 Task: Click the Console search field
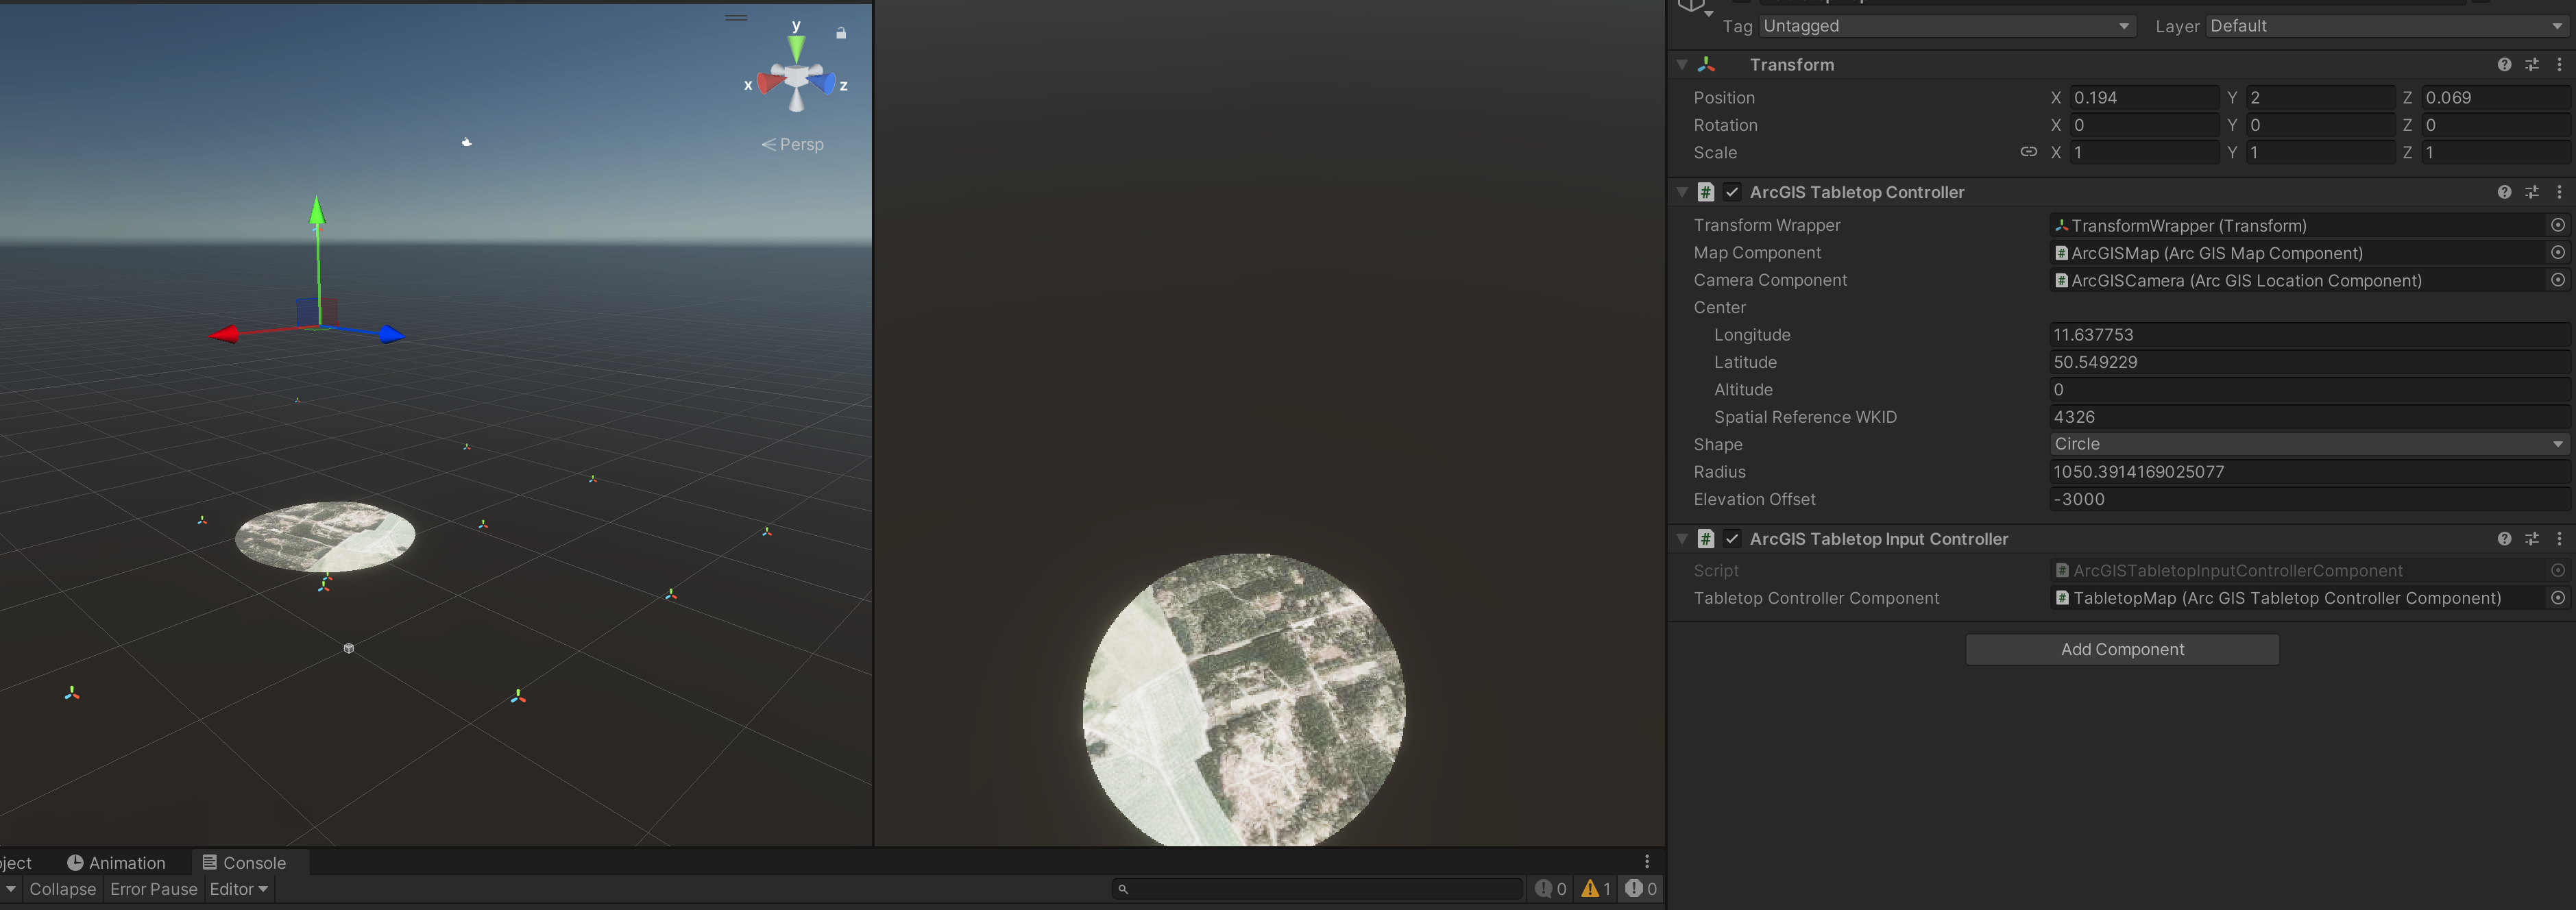(x=1318, y=889)
